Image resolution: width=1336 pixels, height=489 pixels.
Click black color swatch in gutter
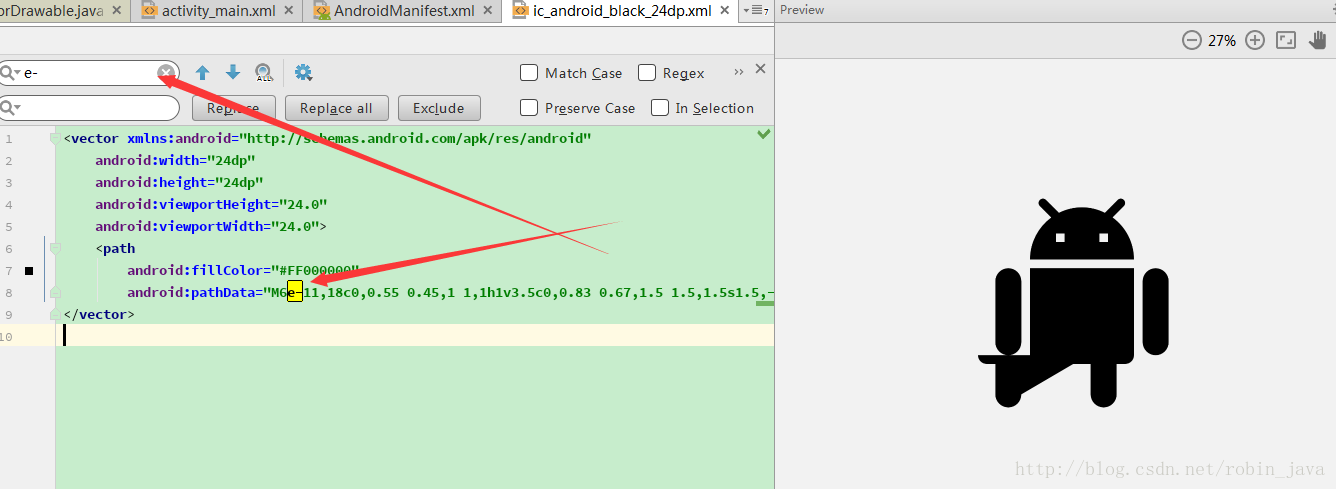(x=29, y=271)
